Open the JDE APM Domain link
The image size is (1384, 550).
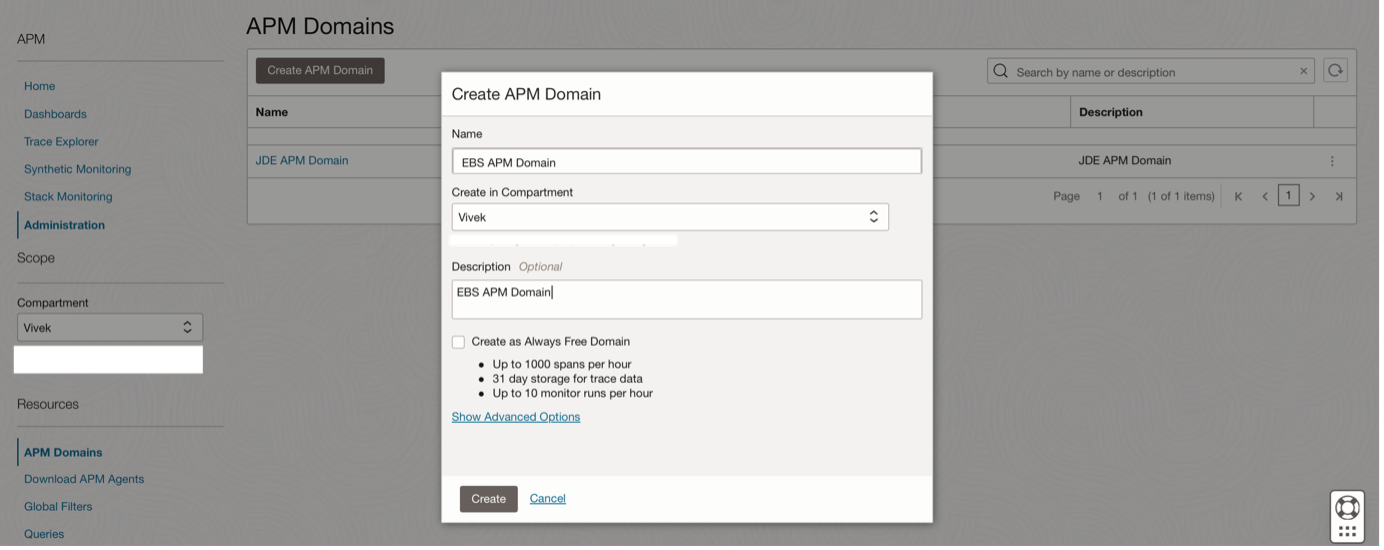303,161
